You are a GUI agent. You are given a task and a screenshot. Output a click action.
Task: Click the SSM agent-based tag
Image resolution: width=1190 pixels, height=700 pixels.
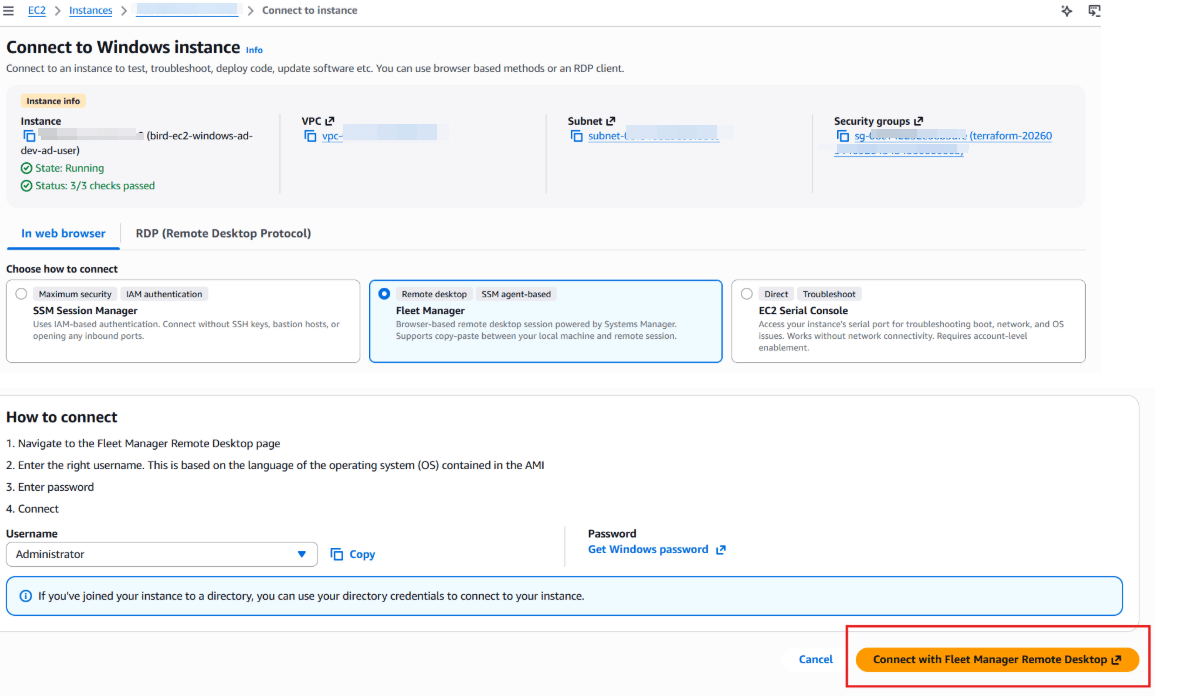click(x=516, y=295)
